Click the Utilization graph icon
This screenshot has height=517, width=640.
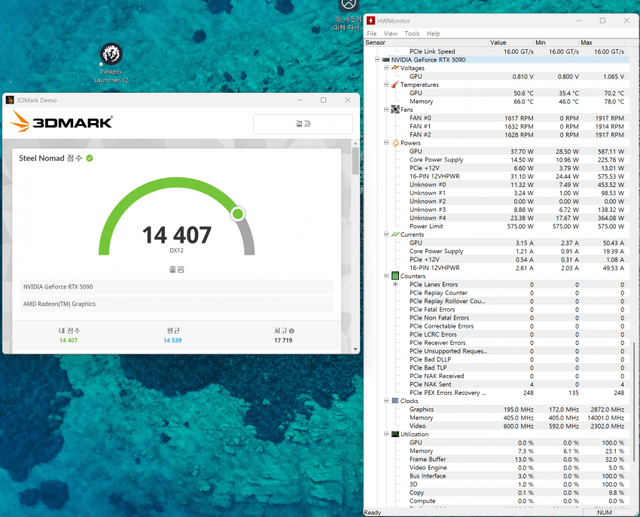(x=395, y=435)
